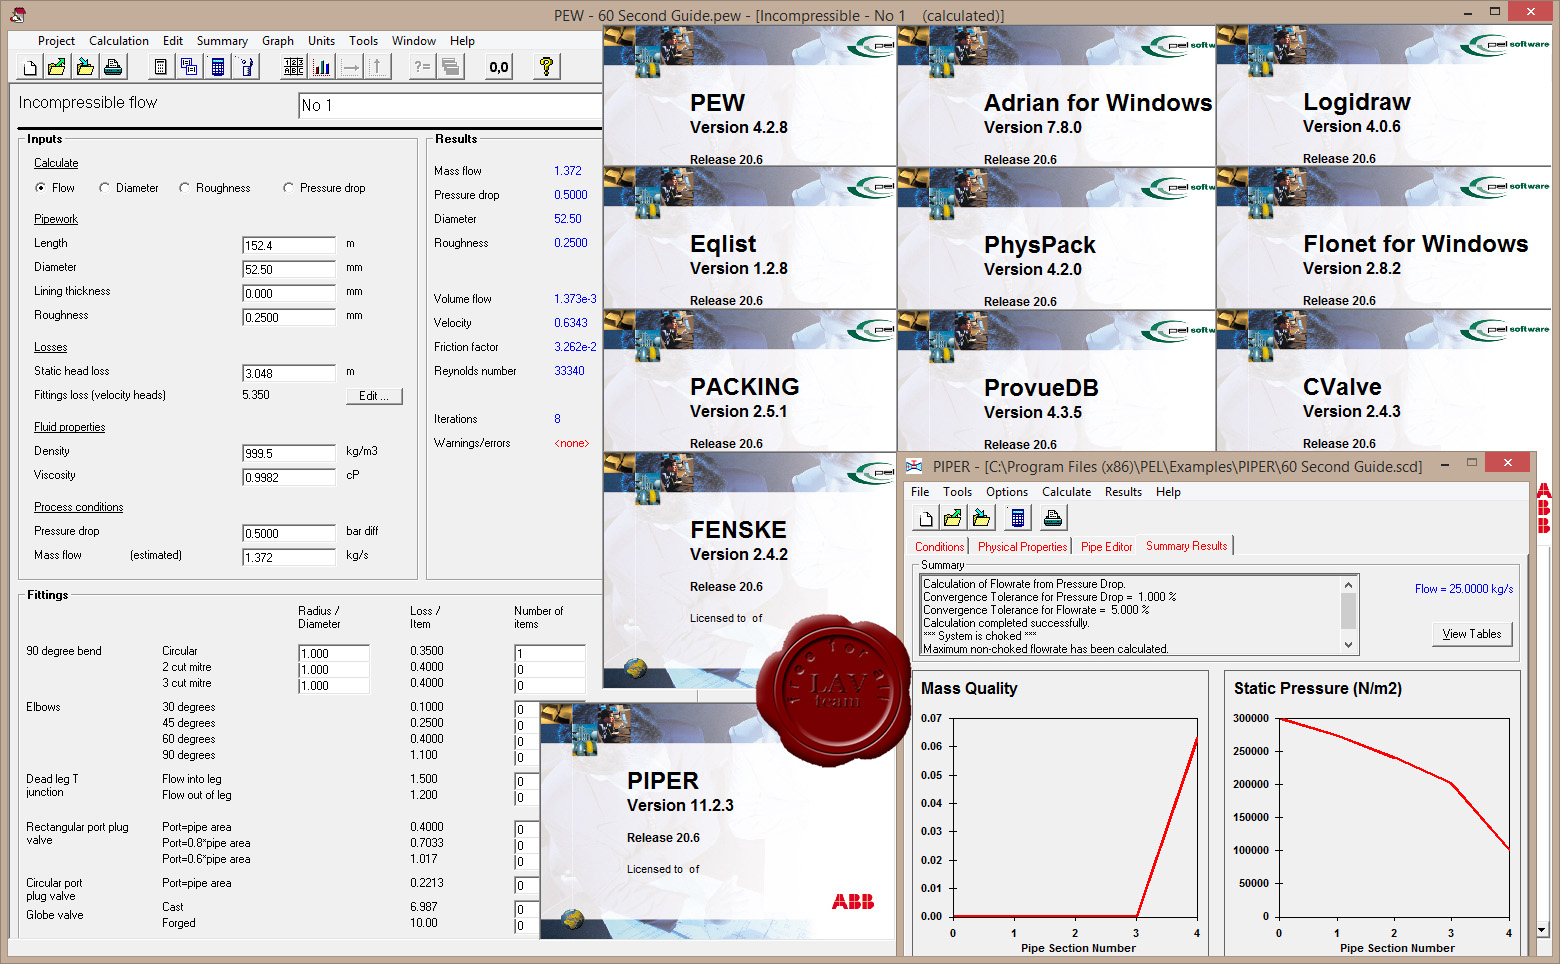
Task: Click the 123 ABC summary table icon
Action: (x=293, y=67)
